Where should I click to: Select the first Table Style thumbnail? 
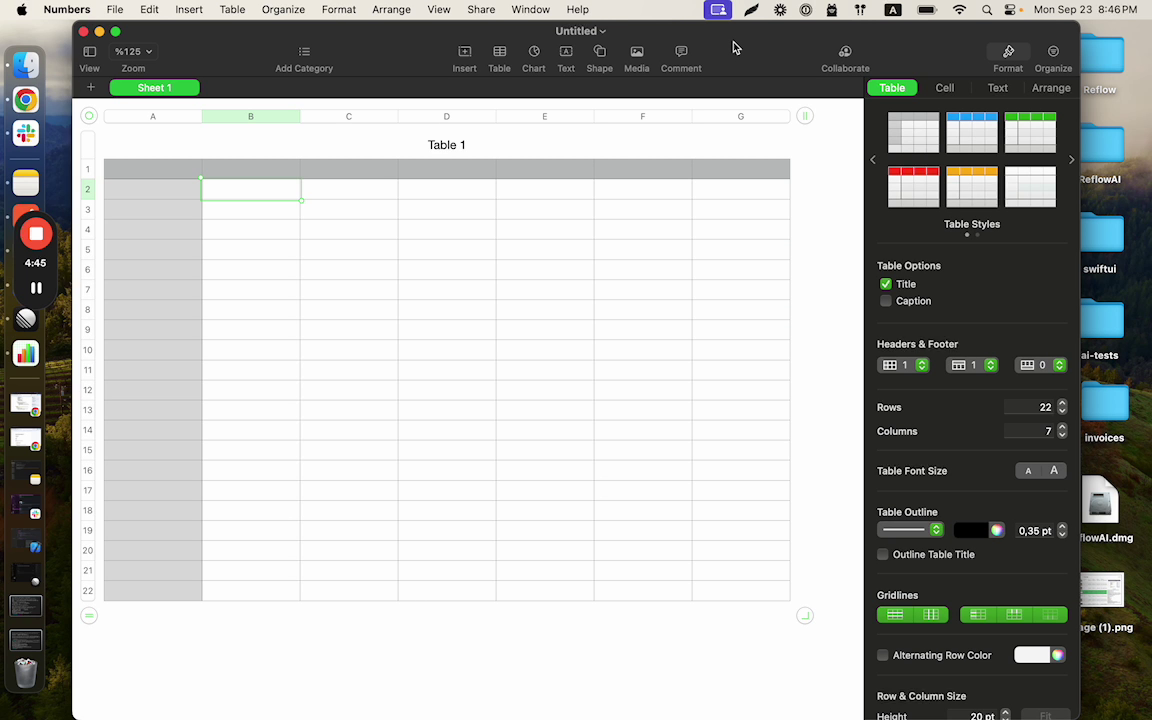913,132
